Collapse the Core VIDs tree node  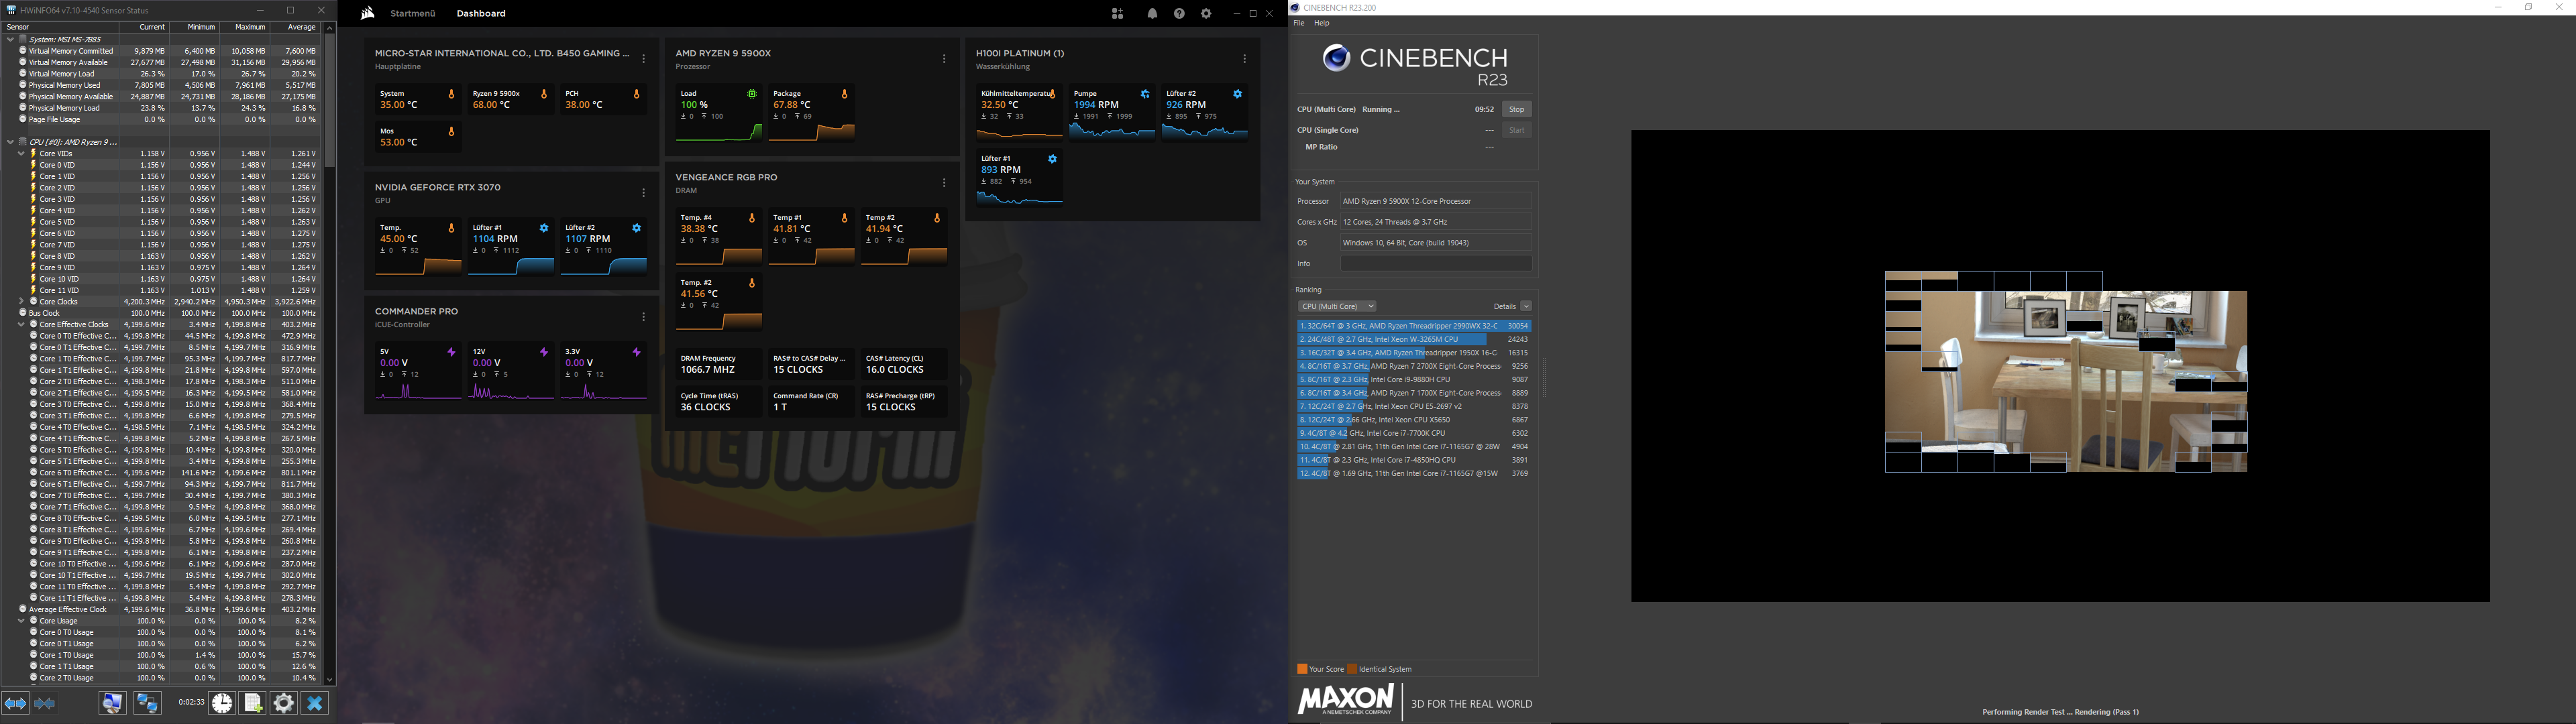(x=21, y=154)
